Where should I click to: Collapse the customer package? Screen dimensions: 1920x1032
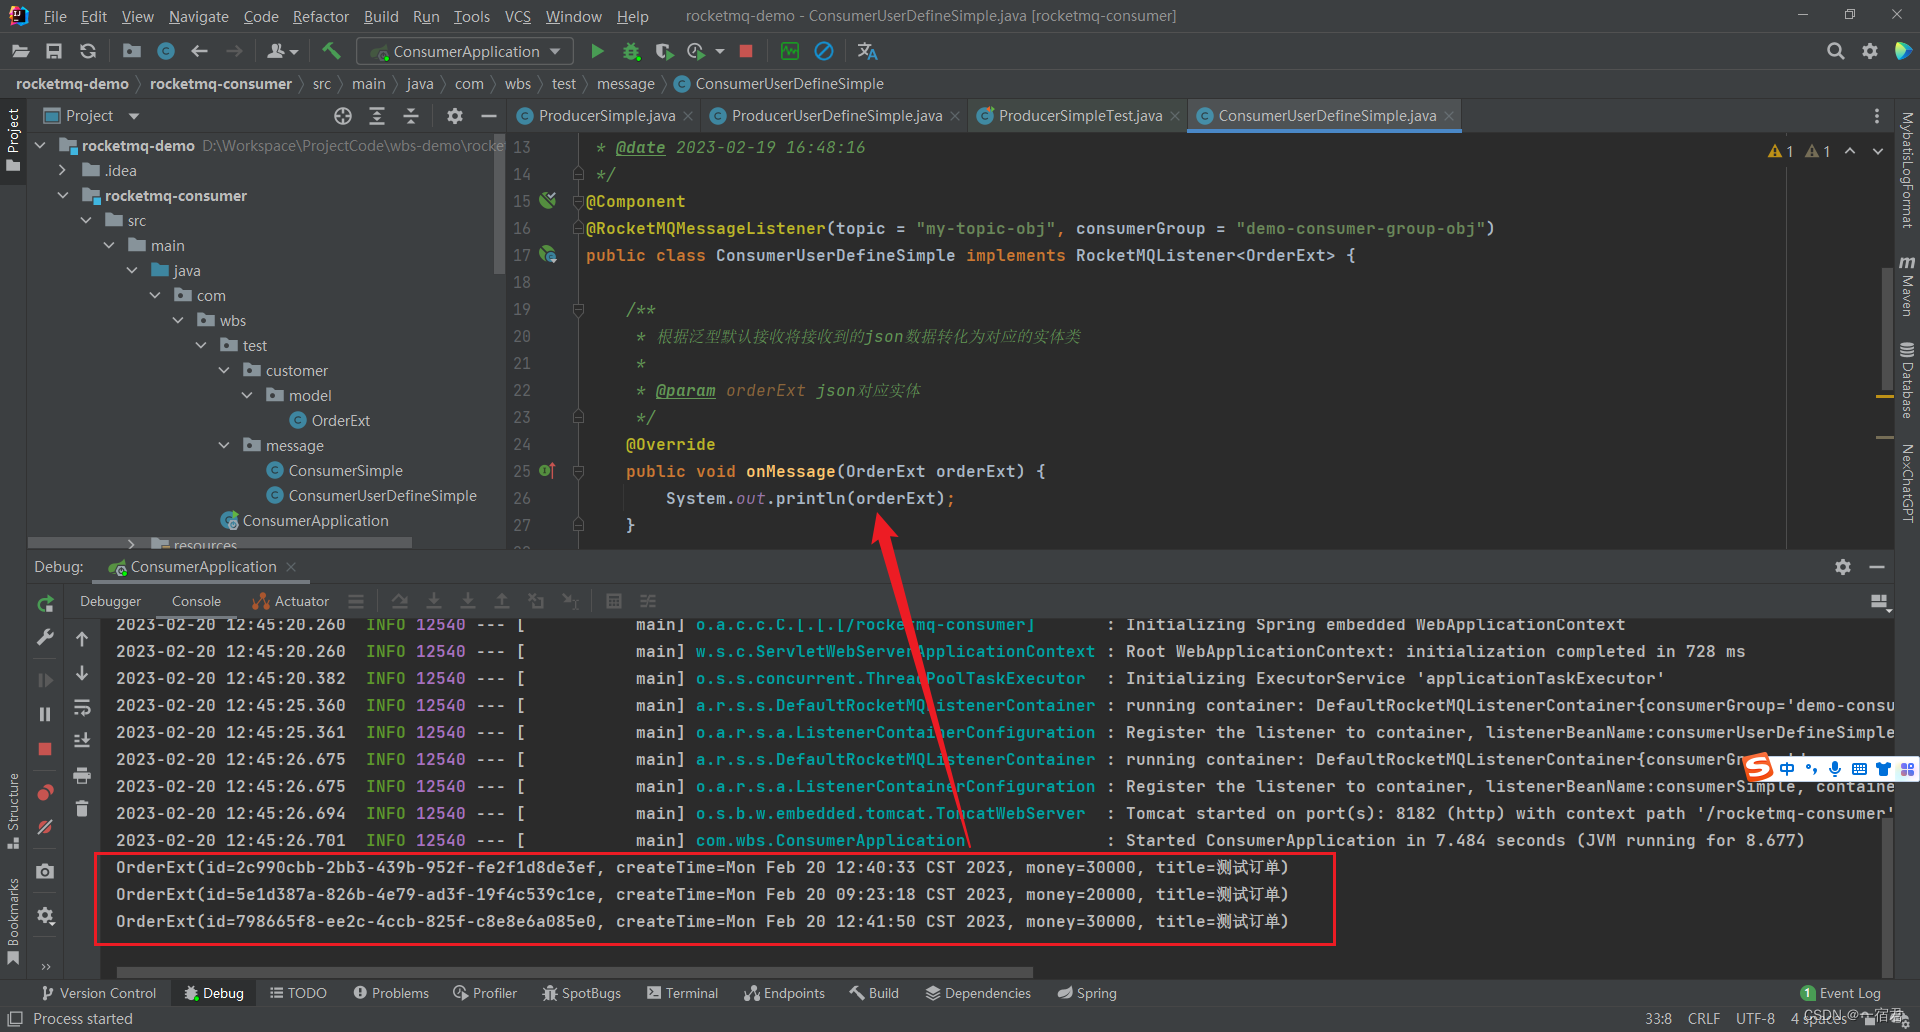pos(224,371)
